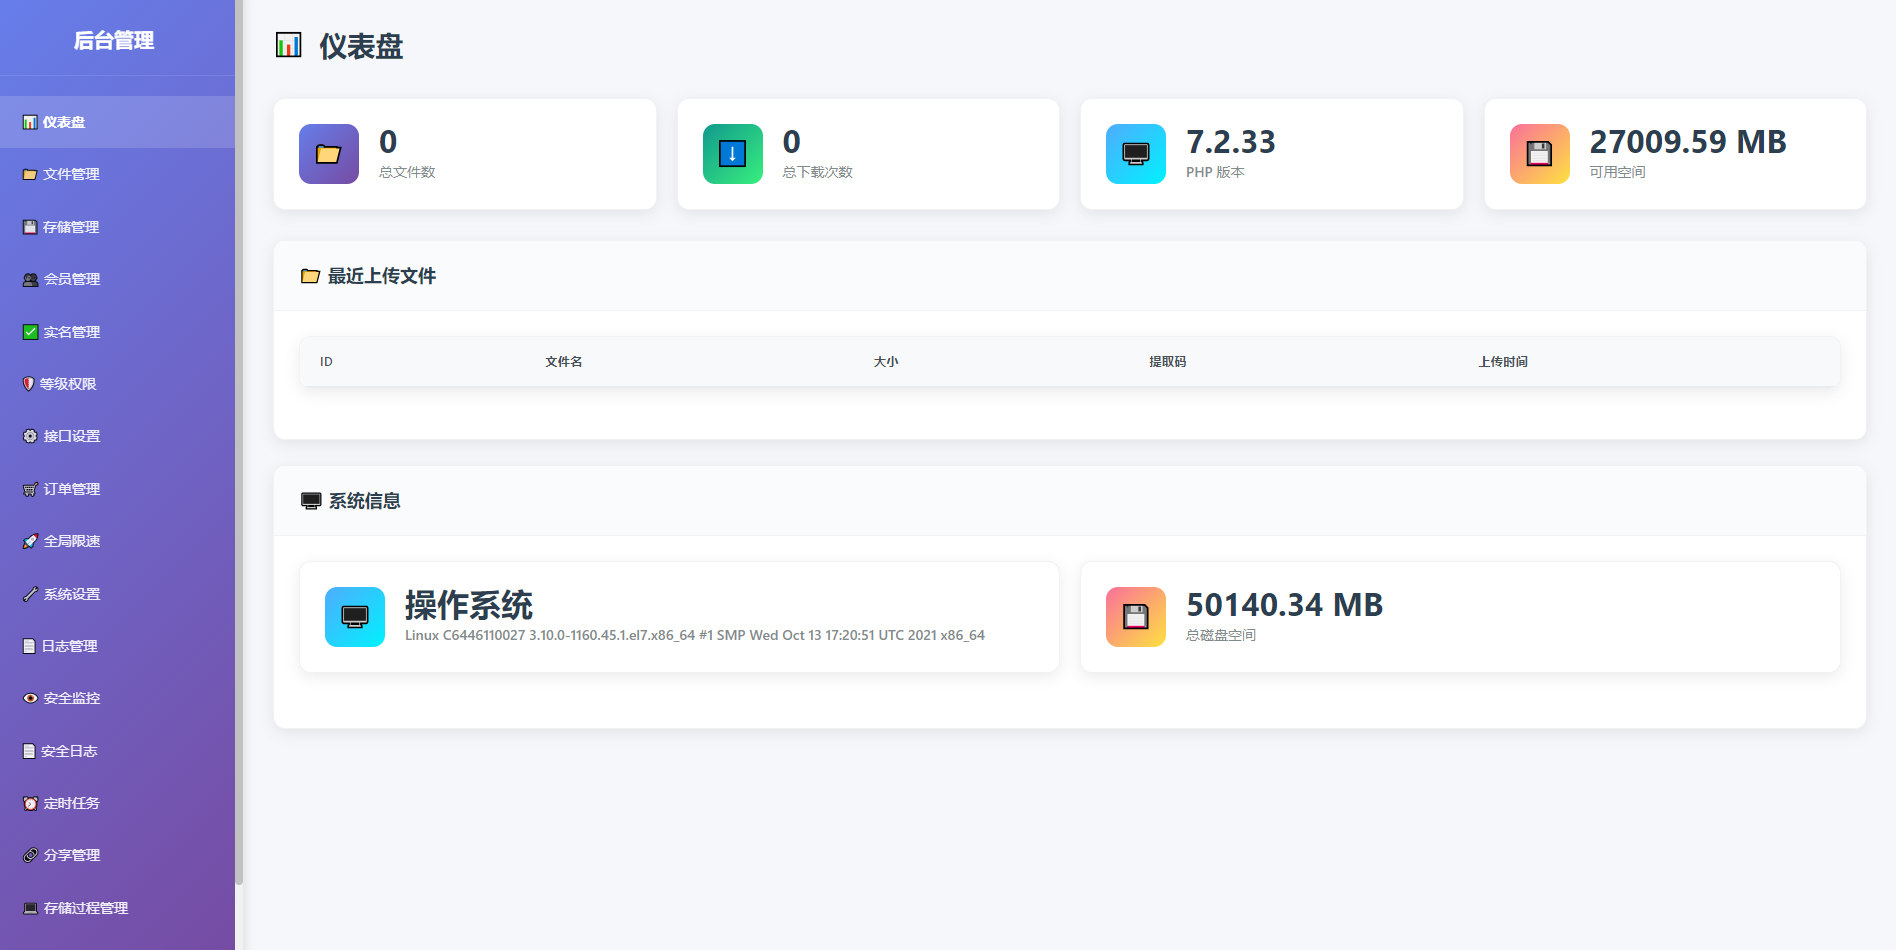The height and width of the screenshot is (950, 1896).
Task: Click the download arrow icon on 总下载次数 card
Action: [732, 154]
